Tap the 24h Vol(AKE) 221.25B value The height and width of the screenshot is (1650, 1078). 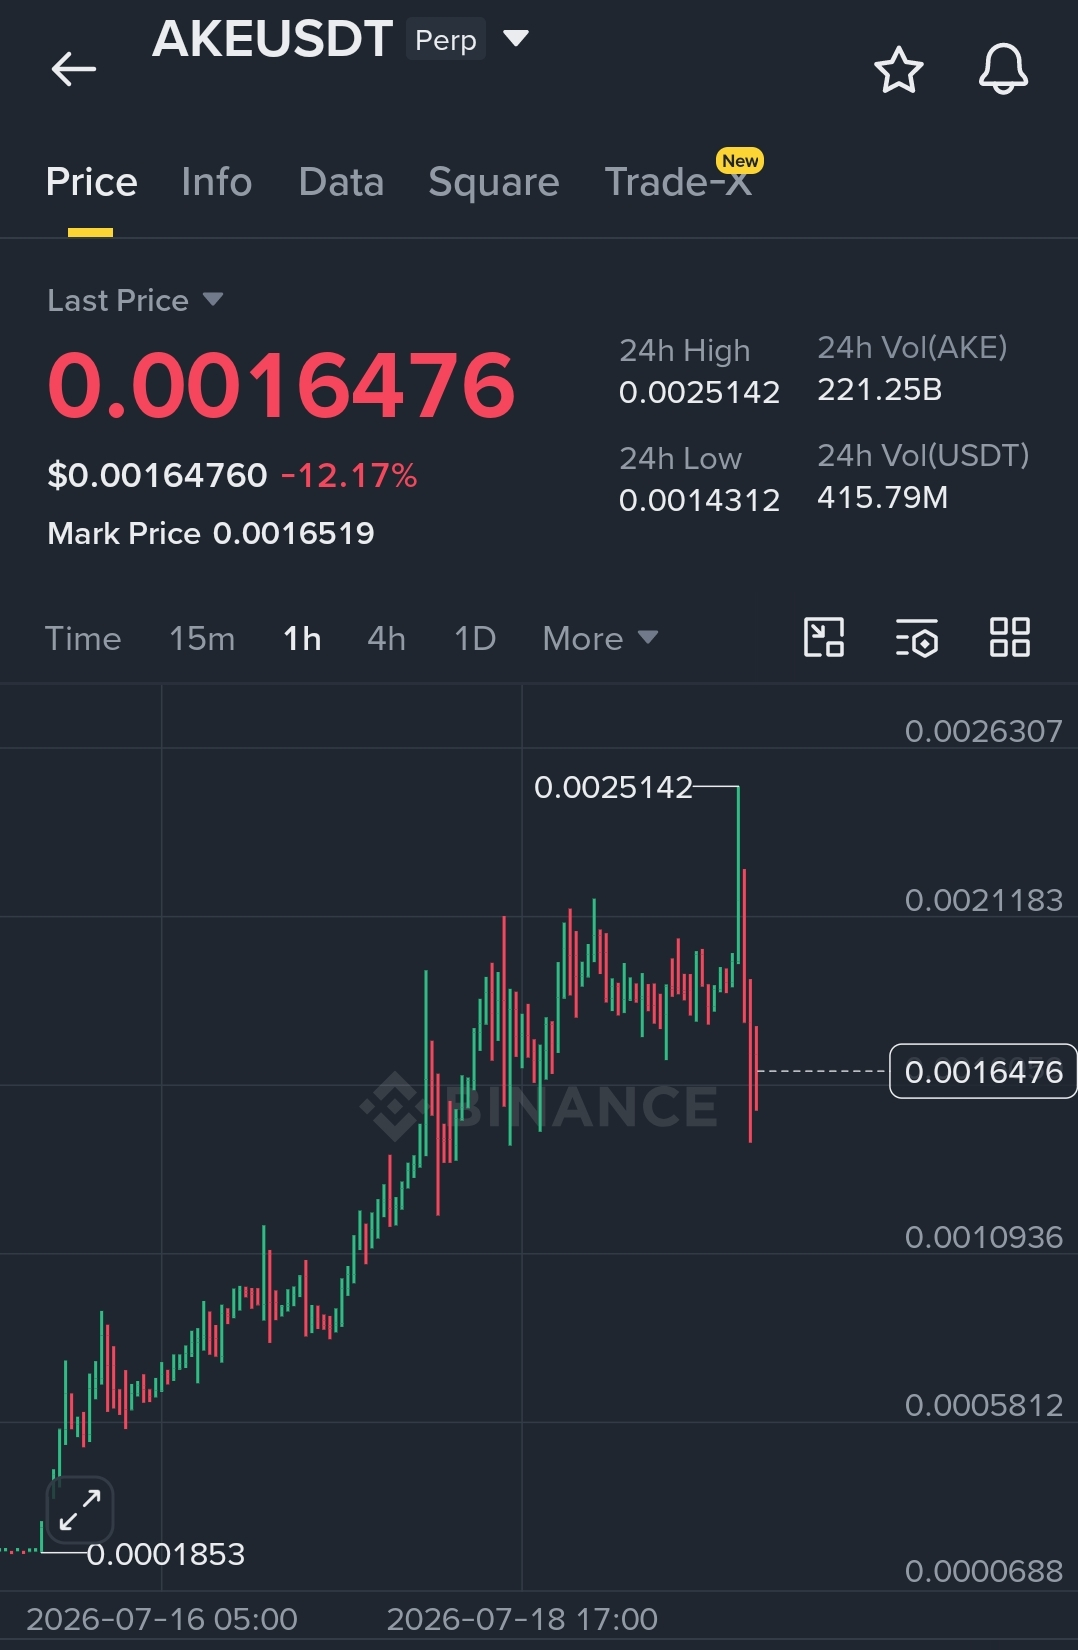coord(880,389)
